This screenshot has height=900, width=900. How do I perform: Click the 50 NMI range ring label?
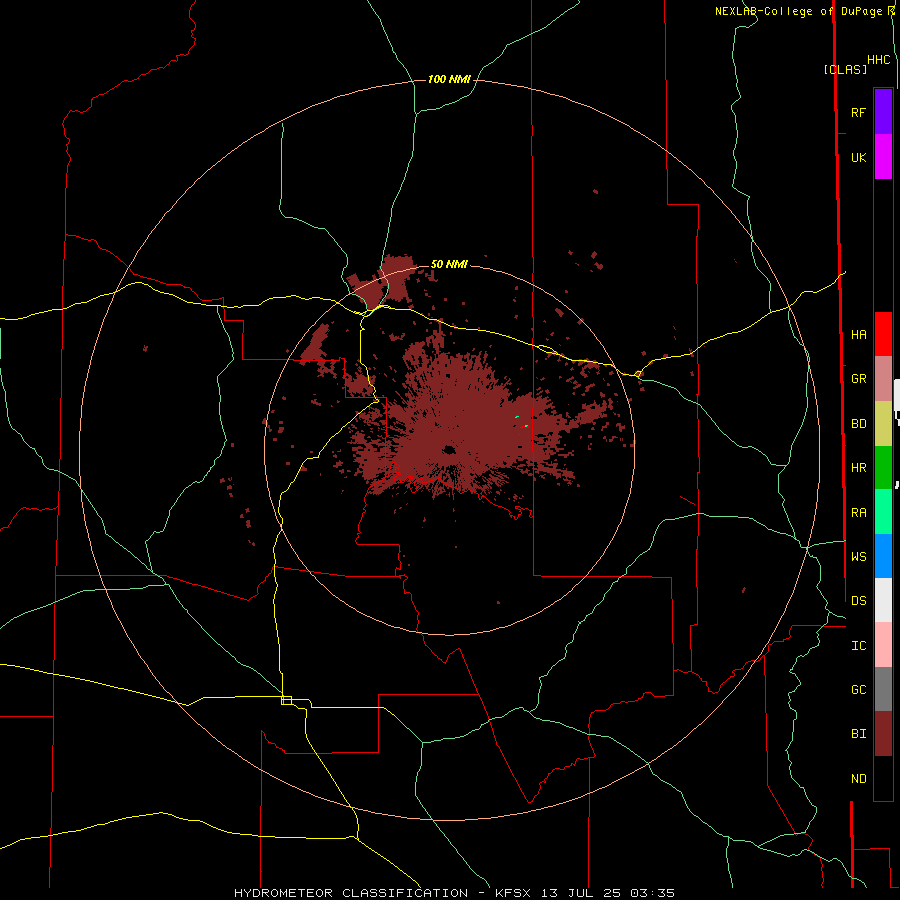click(449, 264)
